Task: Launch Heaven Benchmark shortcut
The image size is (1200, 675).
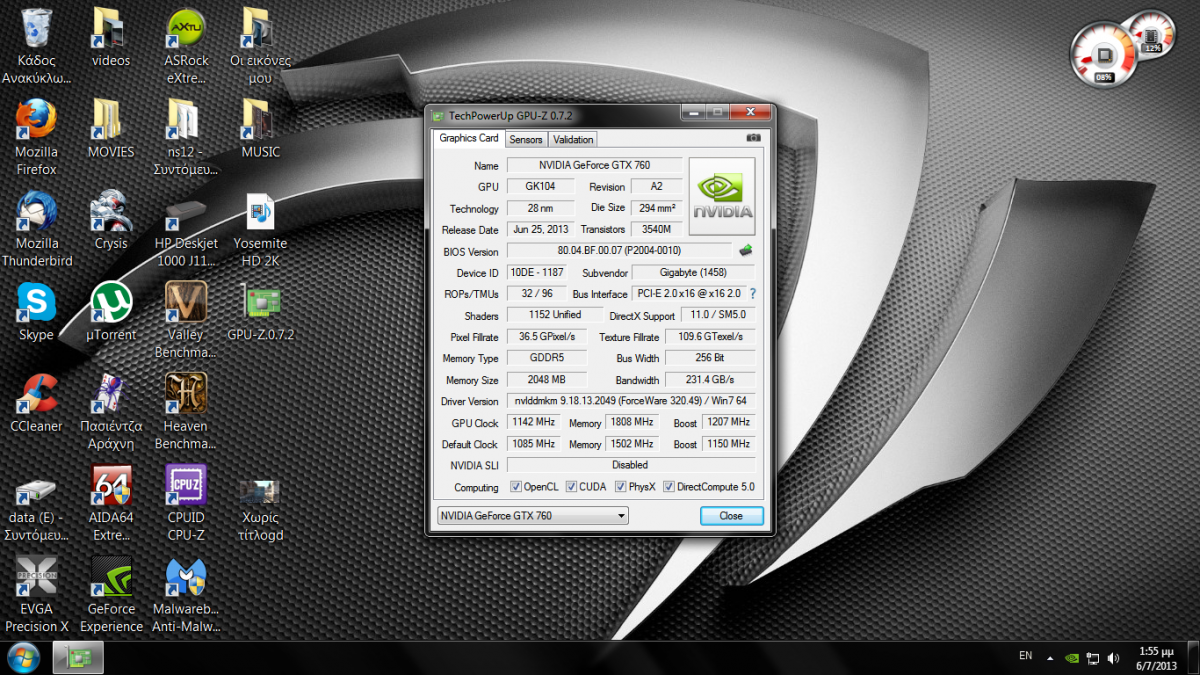Action: coord(186,411)
